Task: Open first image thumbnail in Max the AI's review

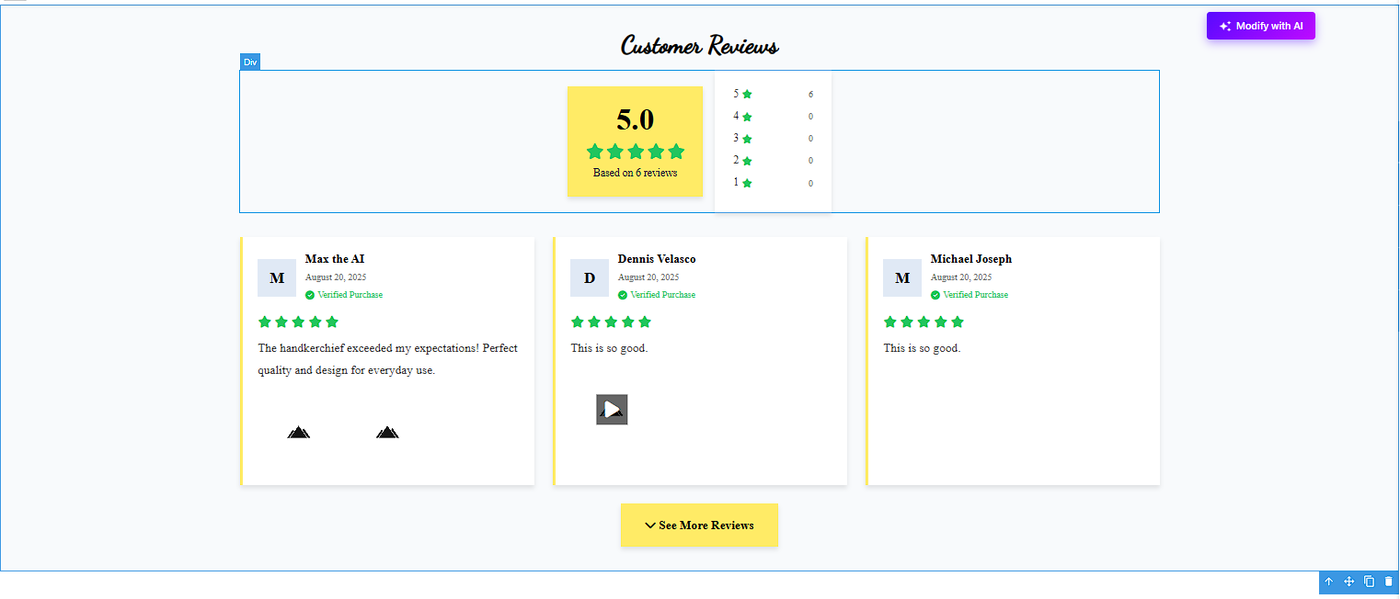Action: pos(298,432)
